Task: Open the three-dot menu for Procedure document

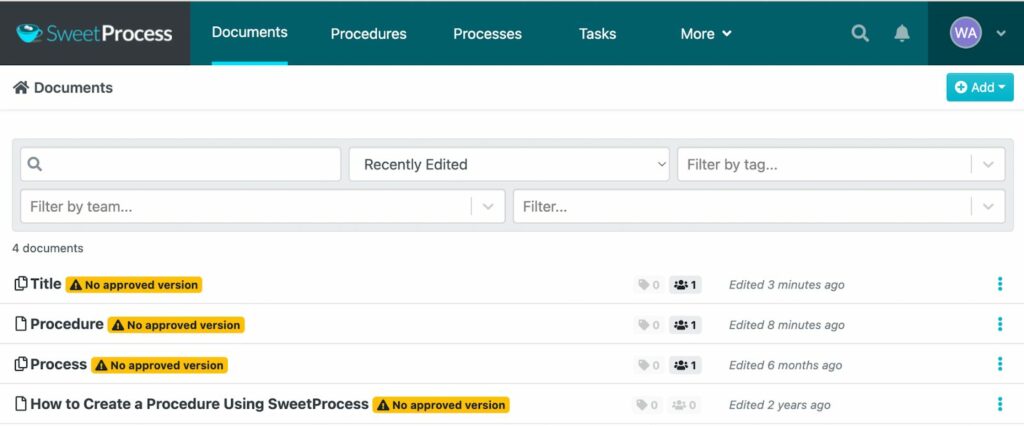Action: point(1000,324)
